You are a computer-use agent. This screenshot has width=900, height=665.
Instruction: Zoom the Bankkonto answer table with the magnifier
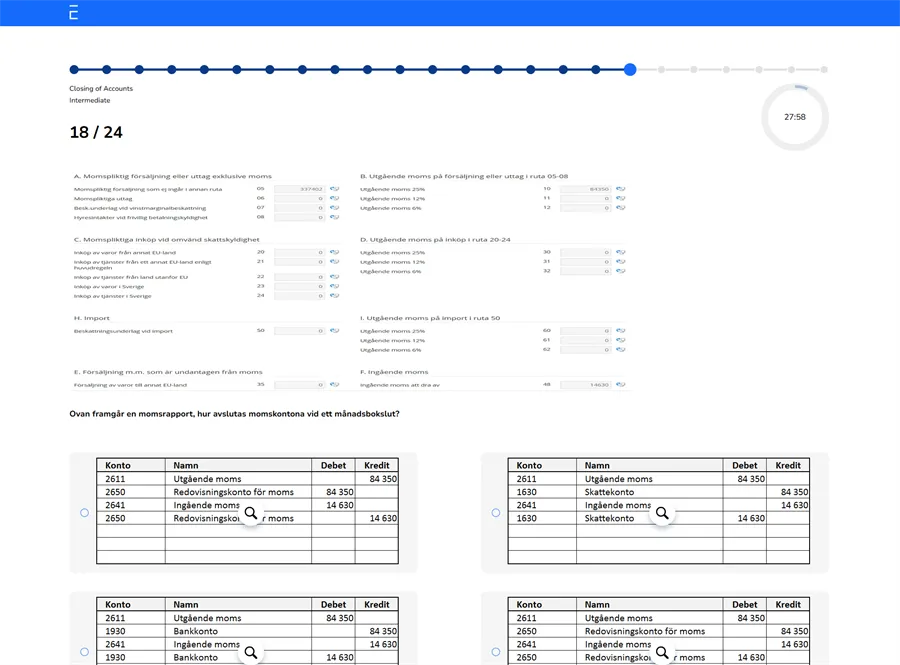point(250,652)
